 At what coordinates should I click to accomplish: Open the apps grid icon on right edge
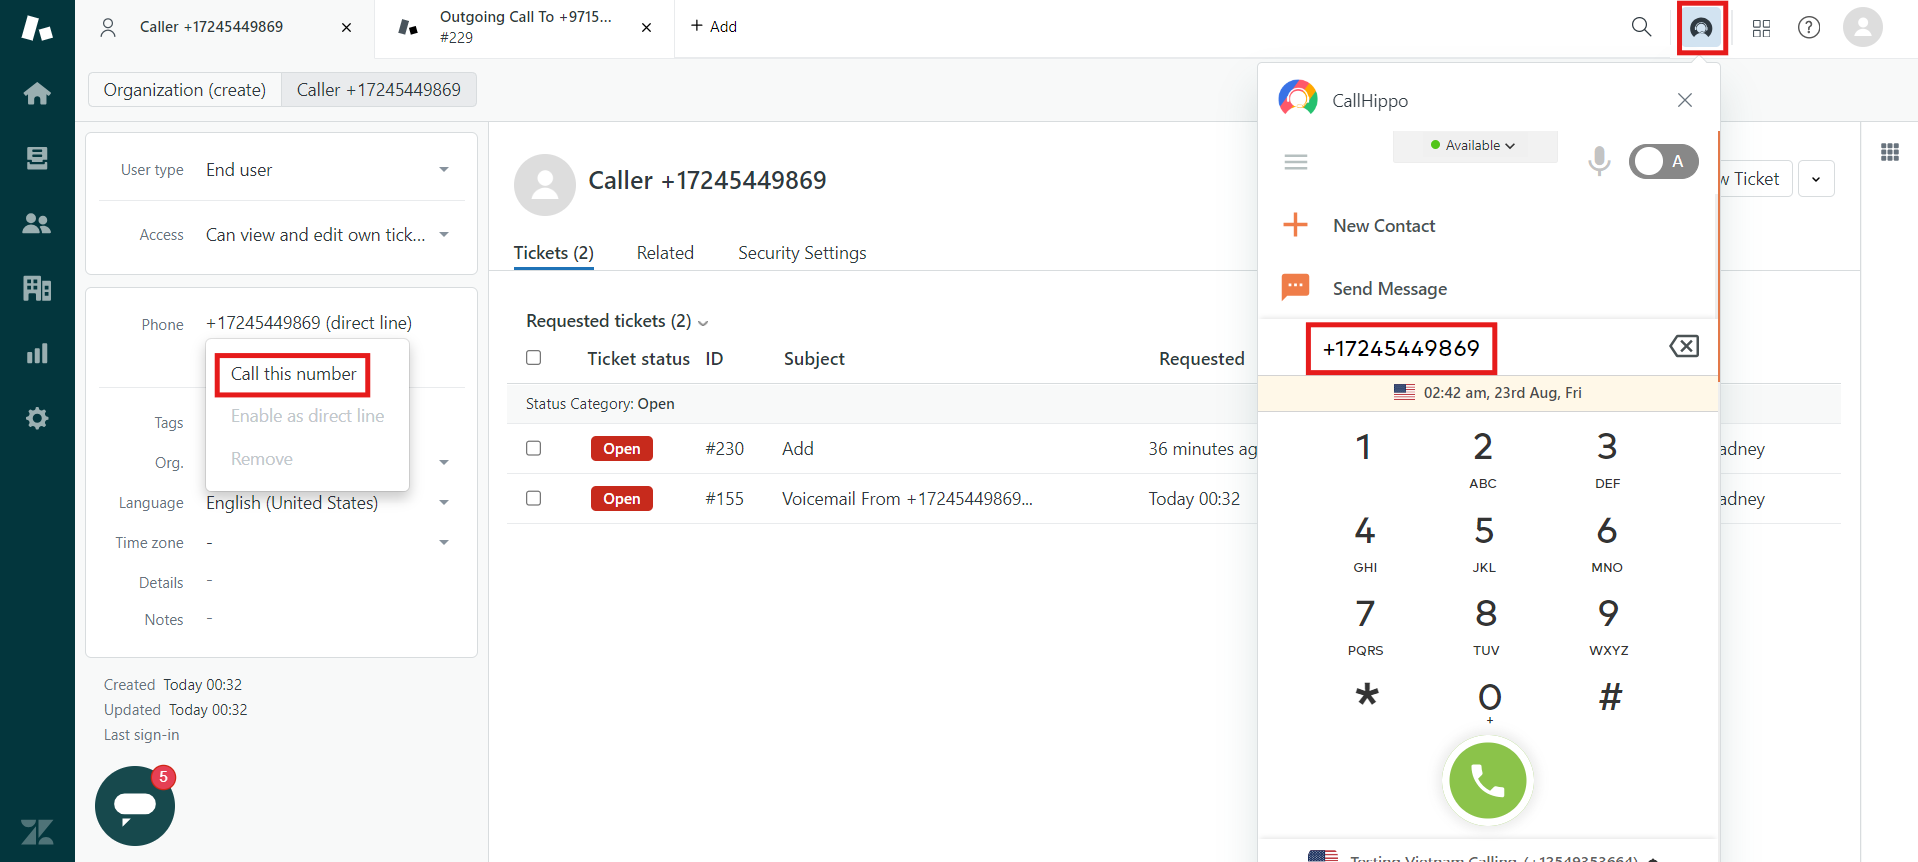[x=1890, y=152]
